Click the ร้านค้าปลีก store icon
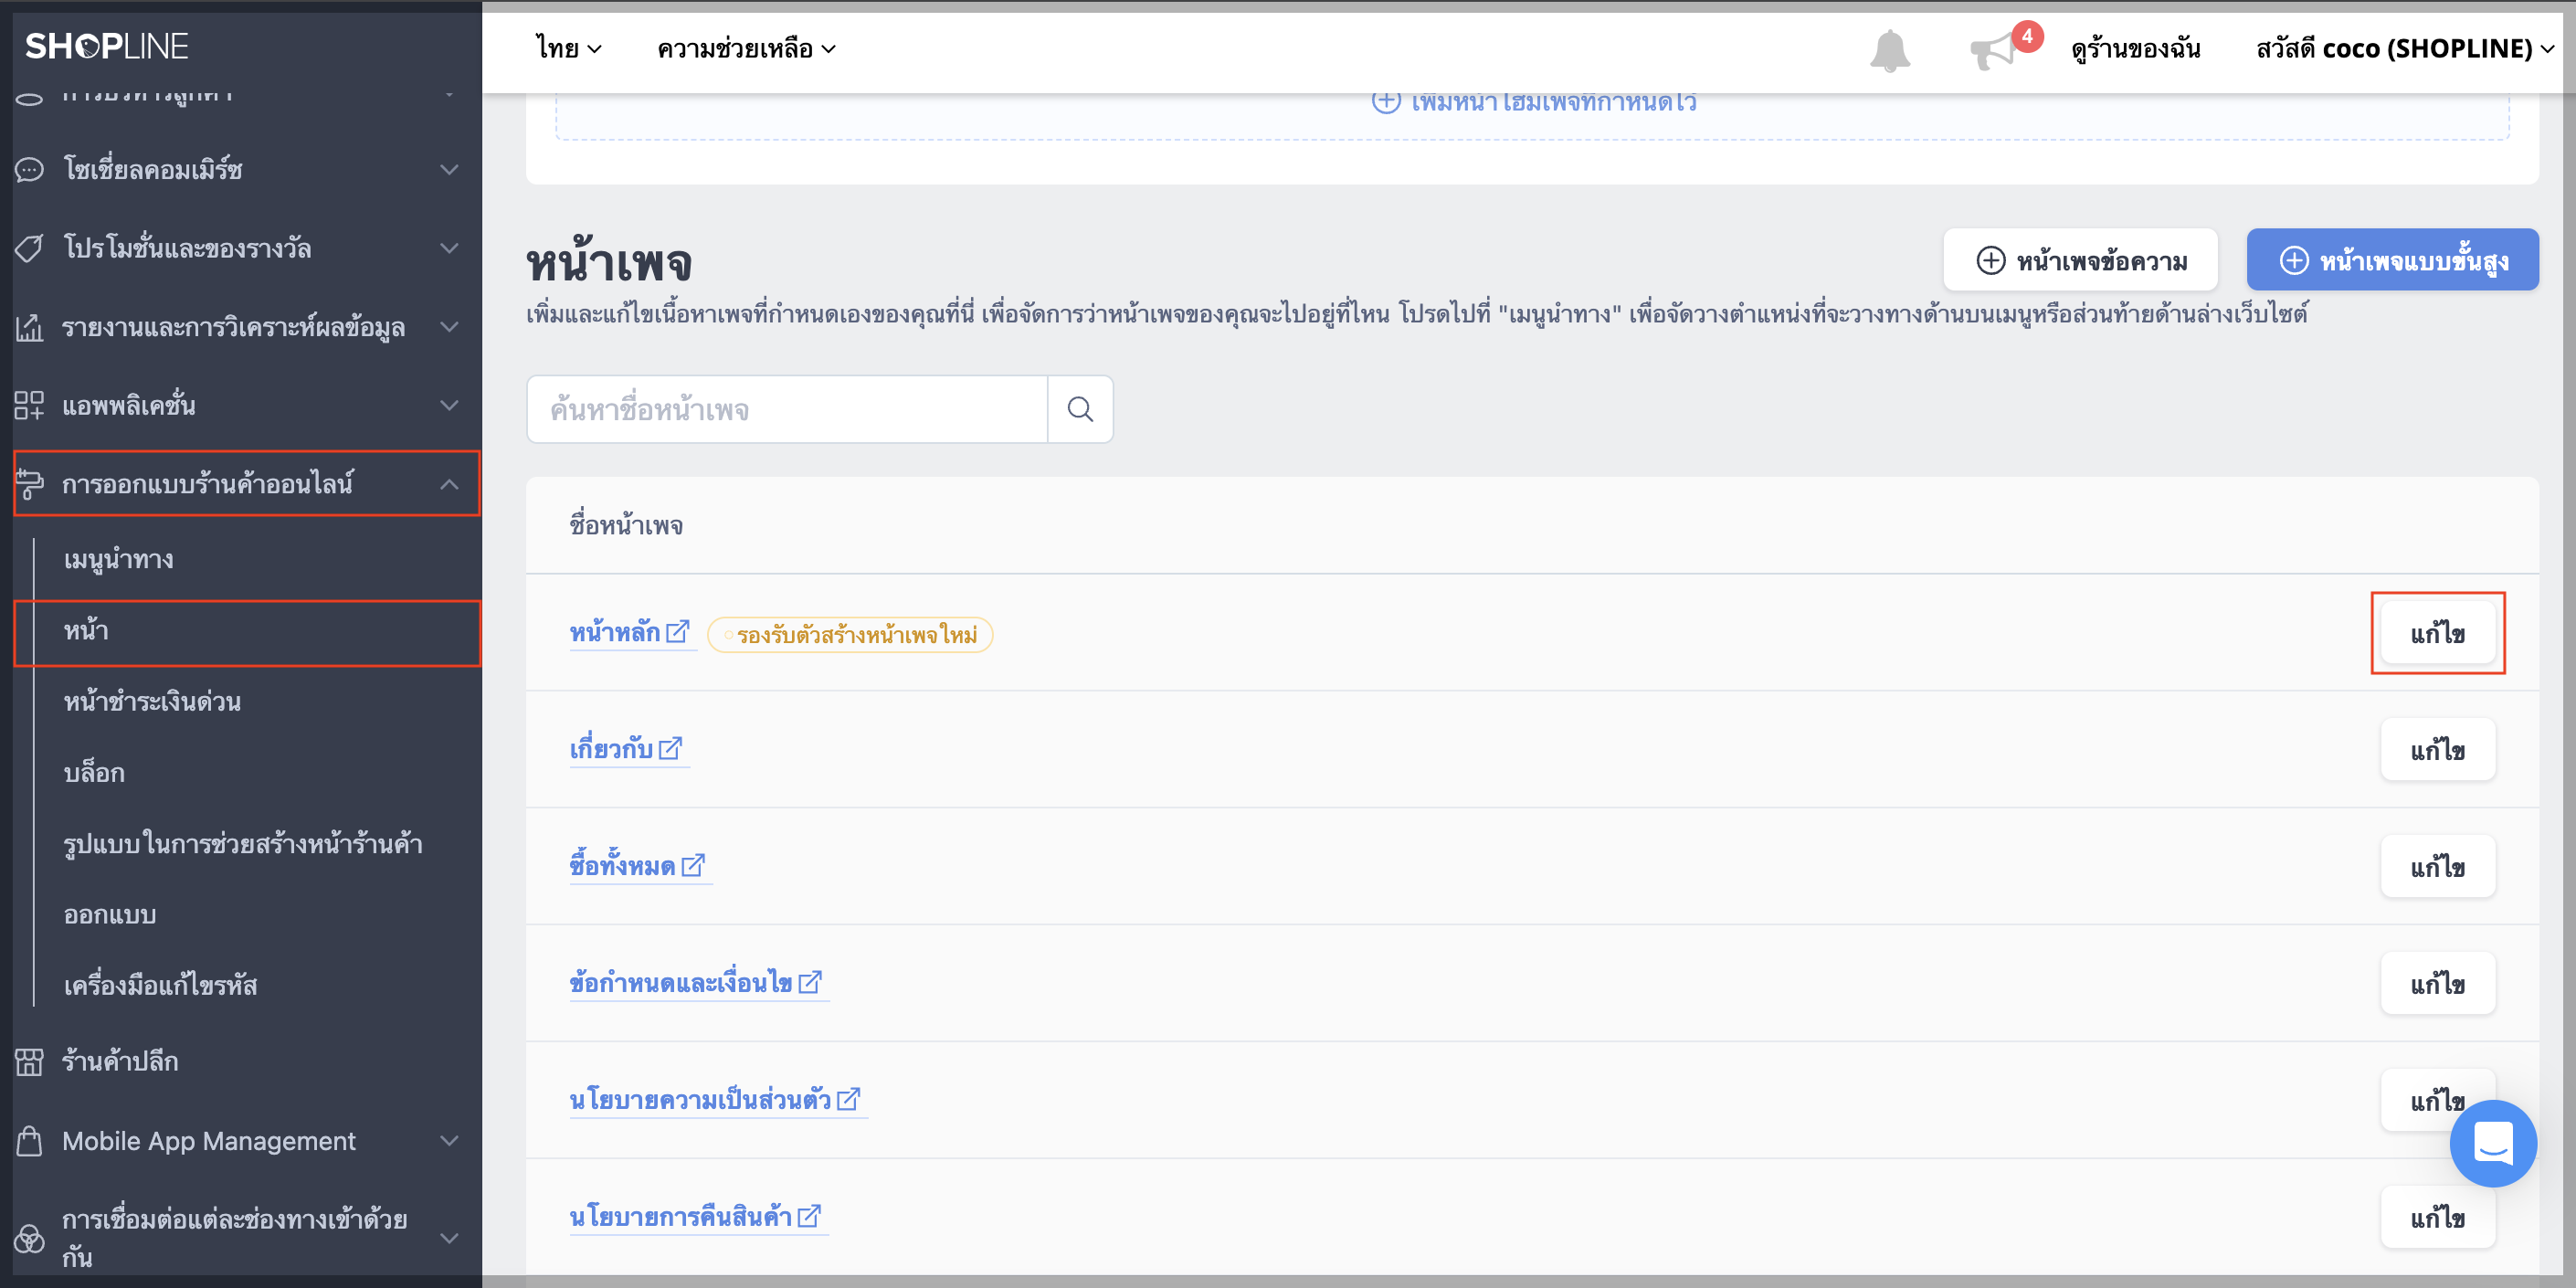Viewport: 2576px width, 1288px height. click(29, 1061)
